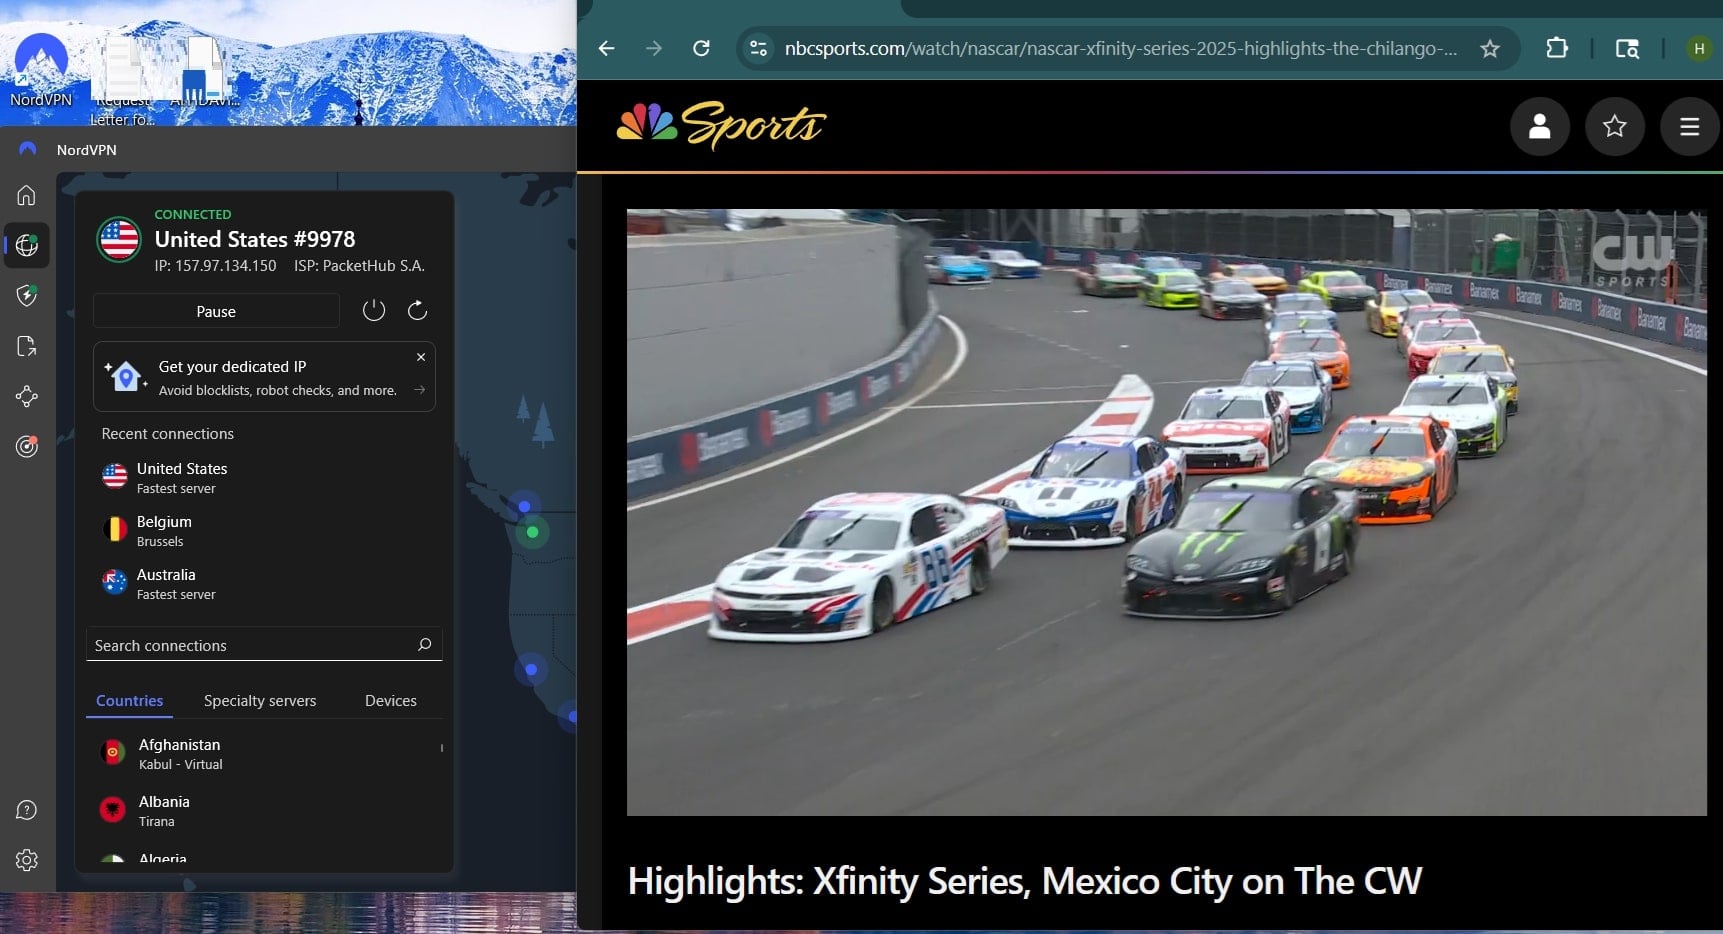Open NBC Sports favorites star icon
The image size is (1723, 934).
coord(1614,126)
